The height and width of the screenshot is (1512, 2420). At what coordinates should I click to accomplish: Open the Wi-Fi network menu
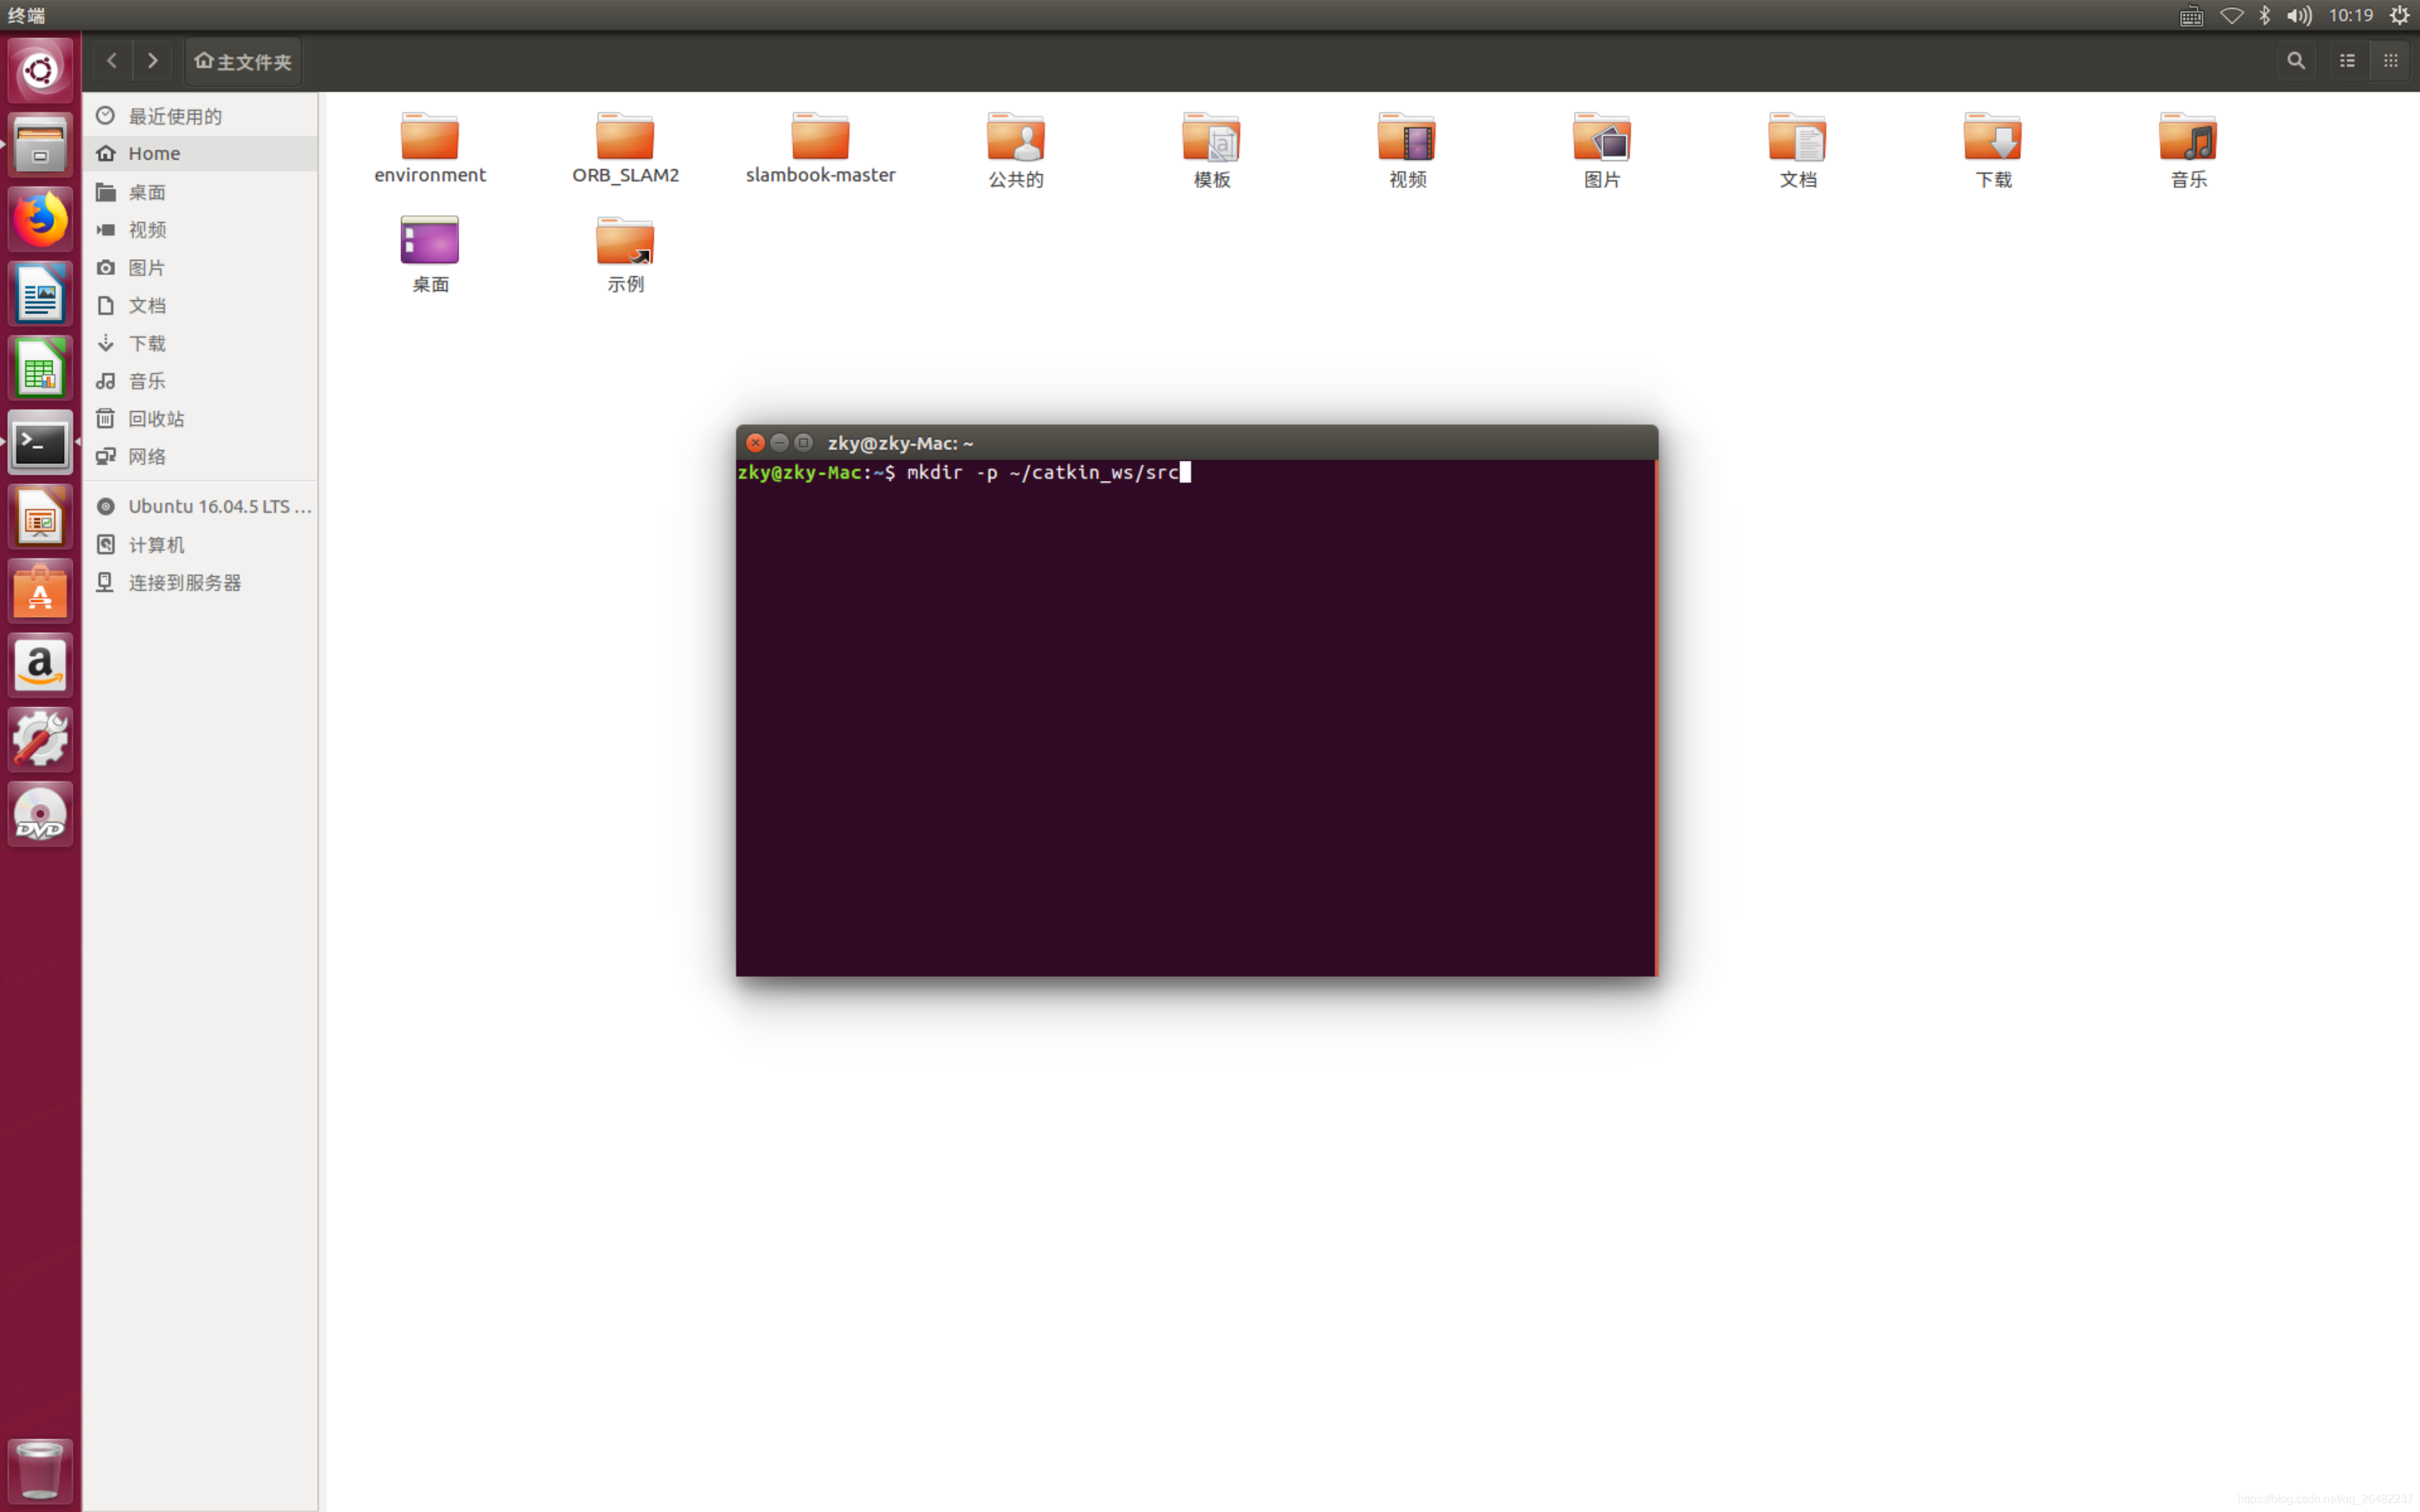click(2231, 15)
